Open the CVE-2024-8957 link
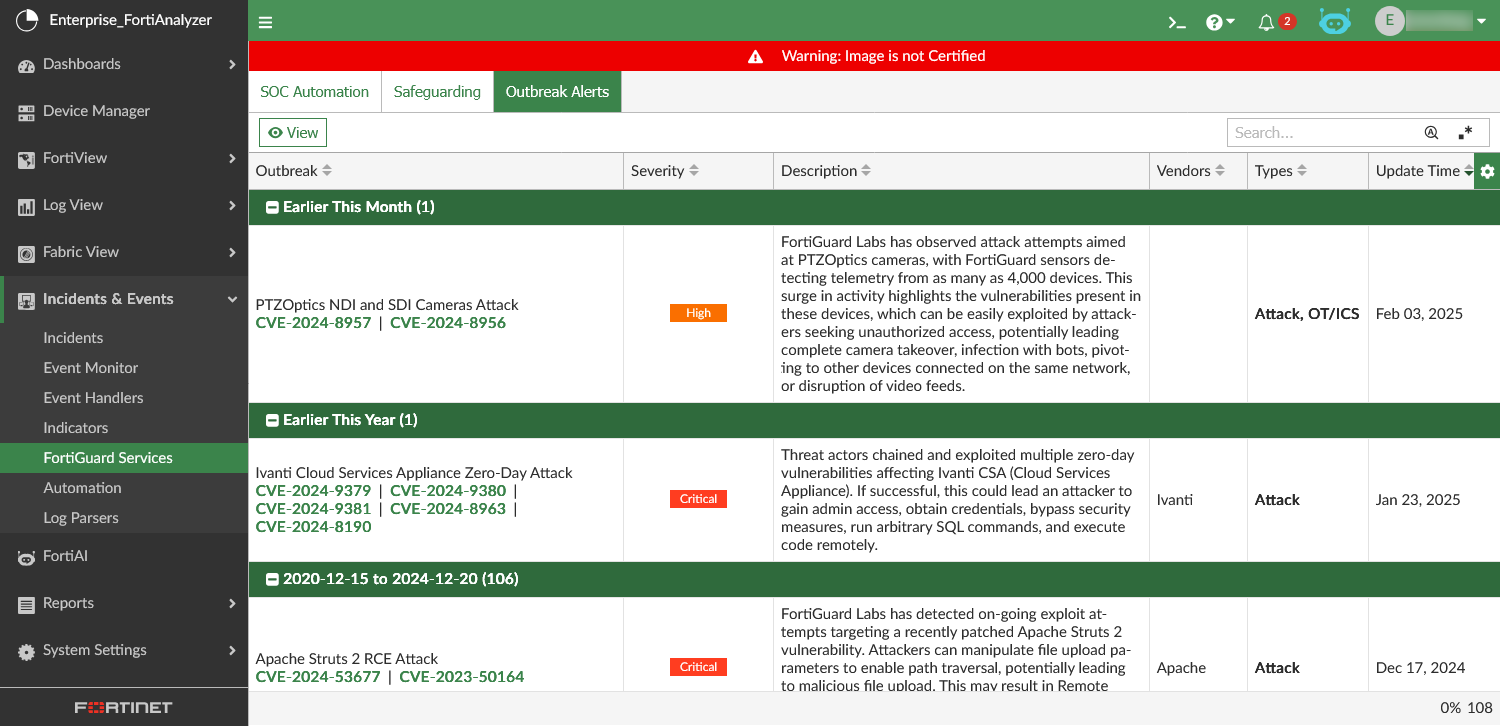 tap(313, 323)
